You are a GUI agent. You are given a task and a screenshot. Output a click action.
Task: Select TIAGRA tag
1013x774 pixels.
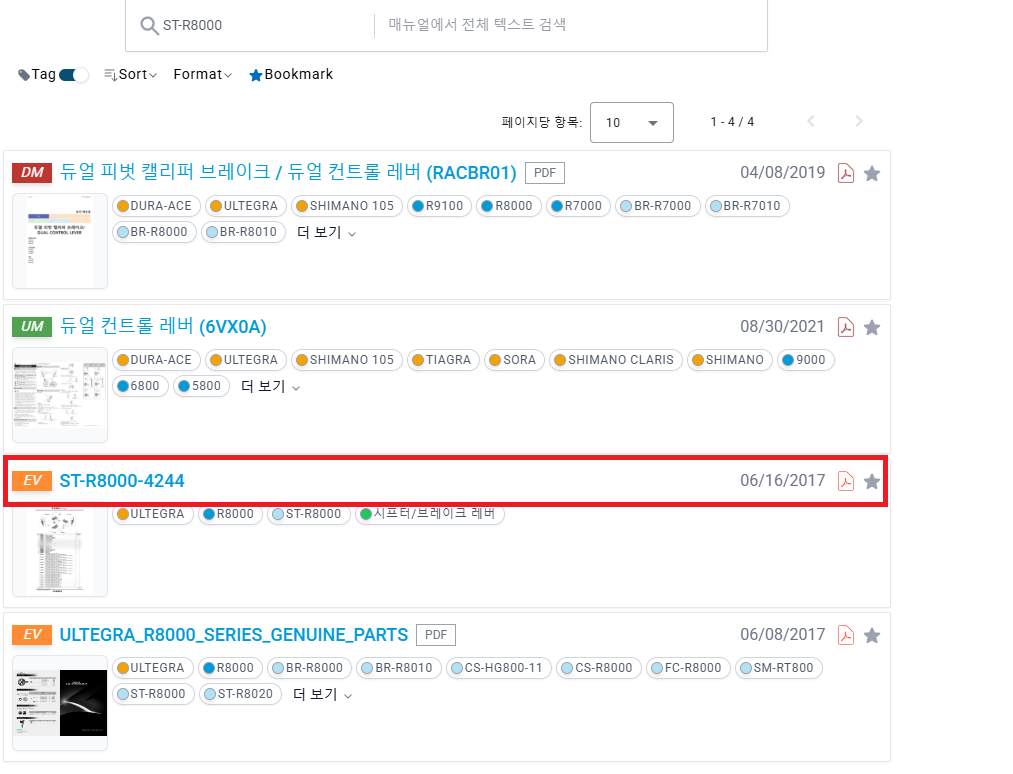click(x=443, y=359)
